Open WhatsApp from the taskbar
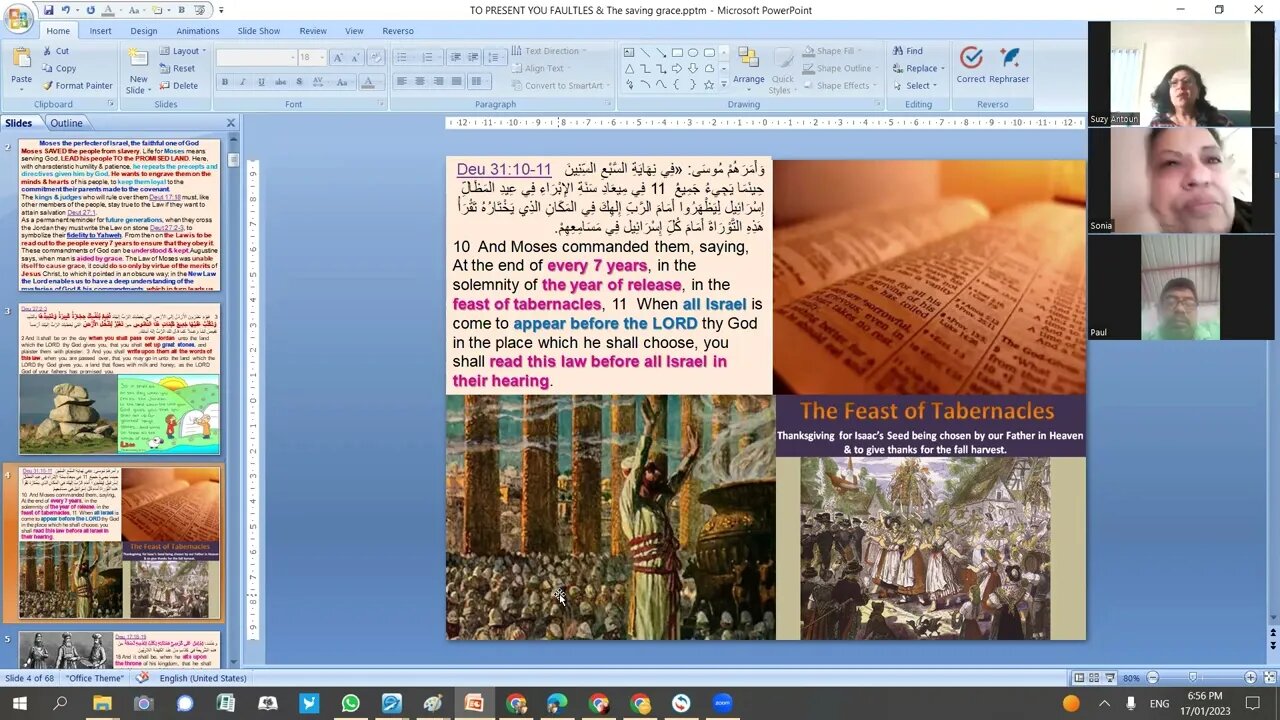The height and width of the screenshot is (720, 1280). tap(350, 704)
